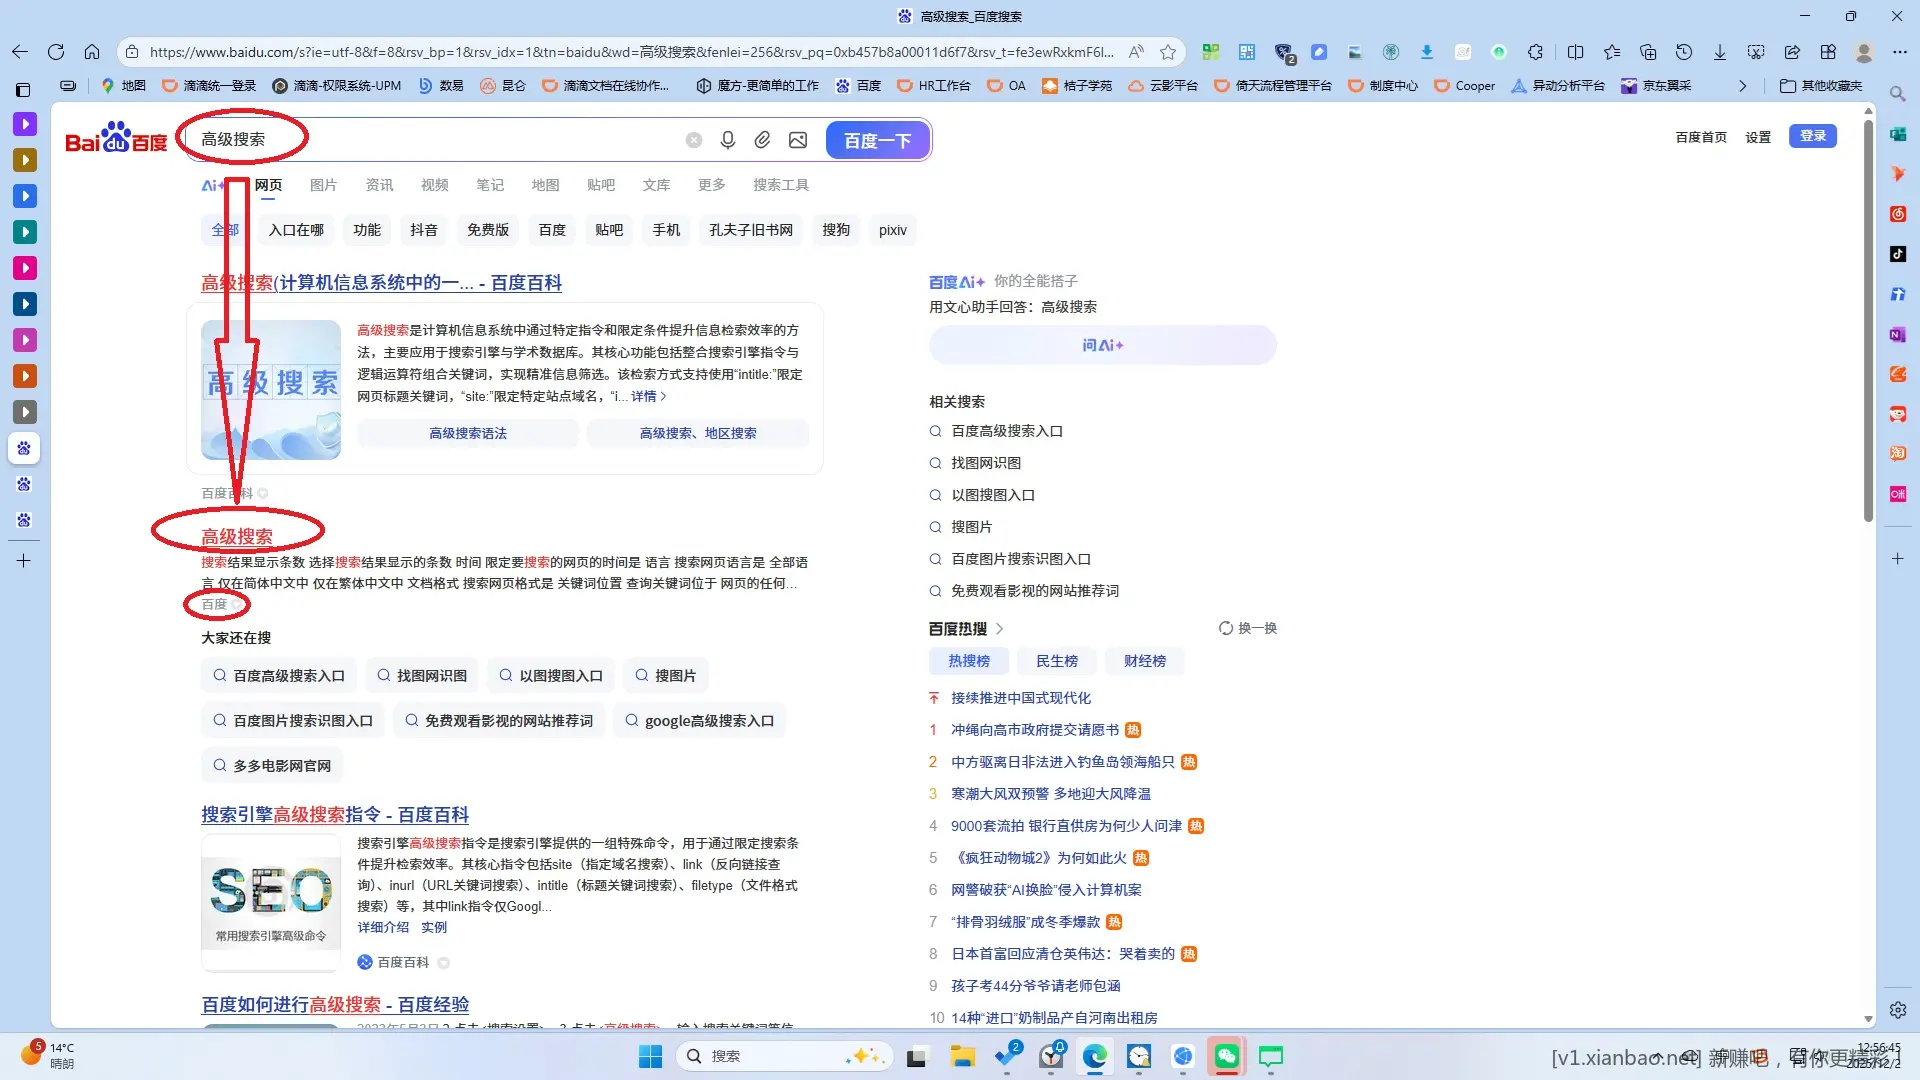Open the 更多 dropdown in Baidu navigation
Screen dimensions: 1920x1080
[711, 184]
